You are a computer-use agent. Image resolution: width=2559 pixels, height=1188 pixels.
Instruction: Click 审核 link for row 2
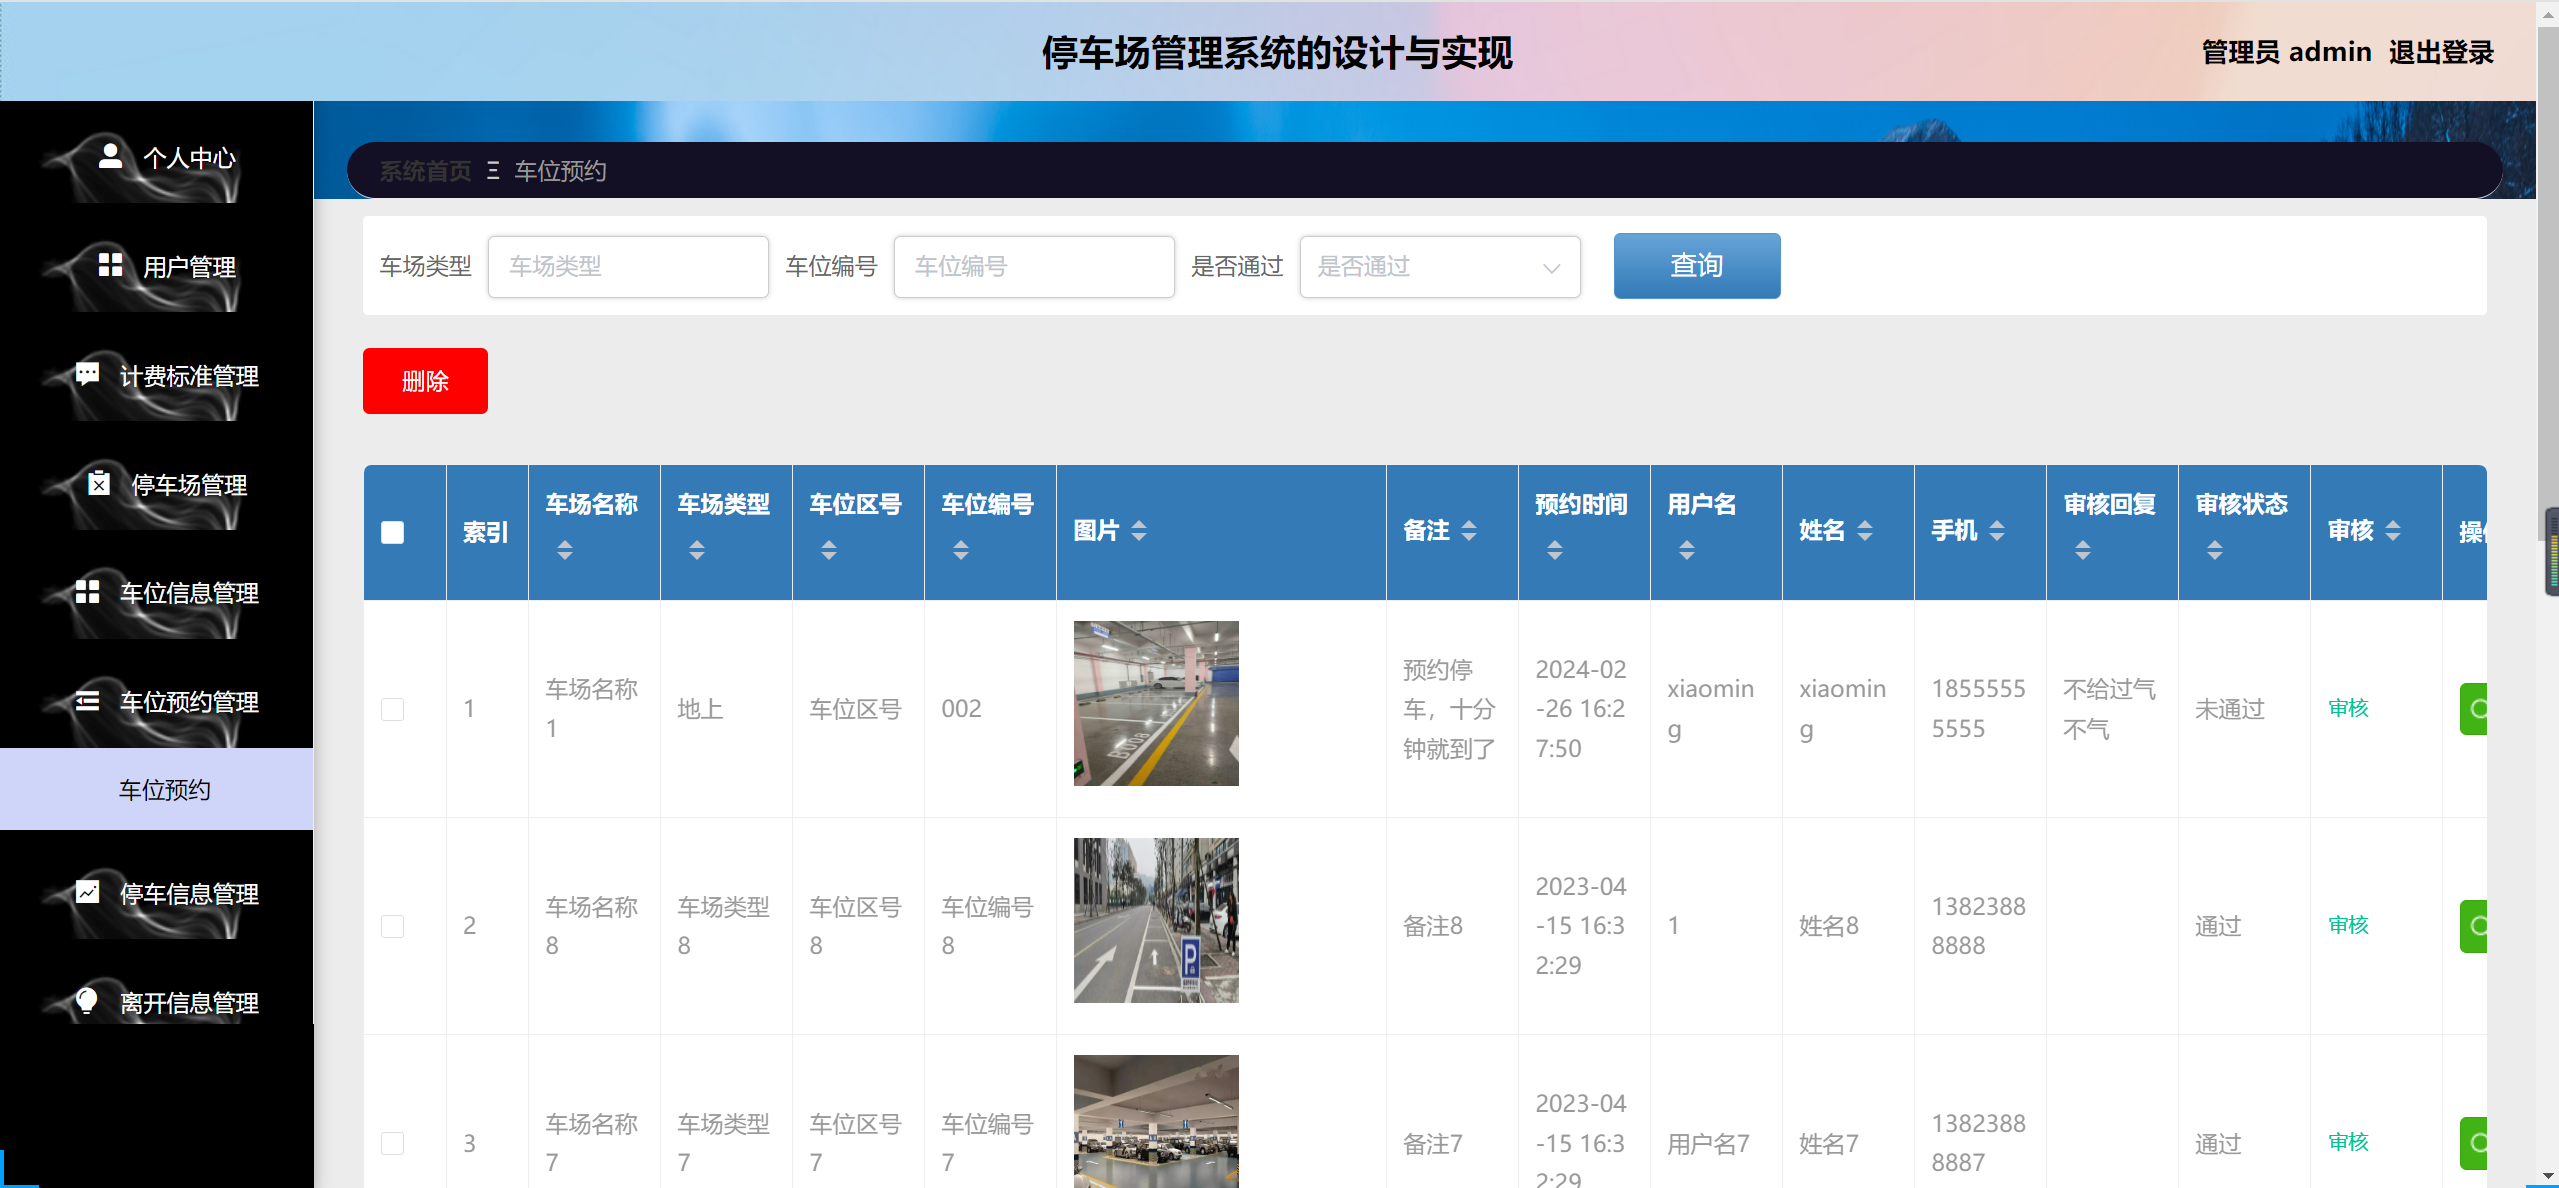pos(2348,925)
